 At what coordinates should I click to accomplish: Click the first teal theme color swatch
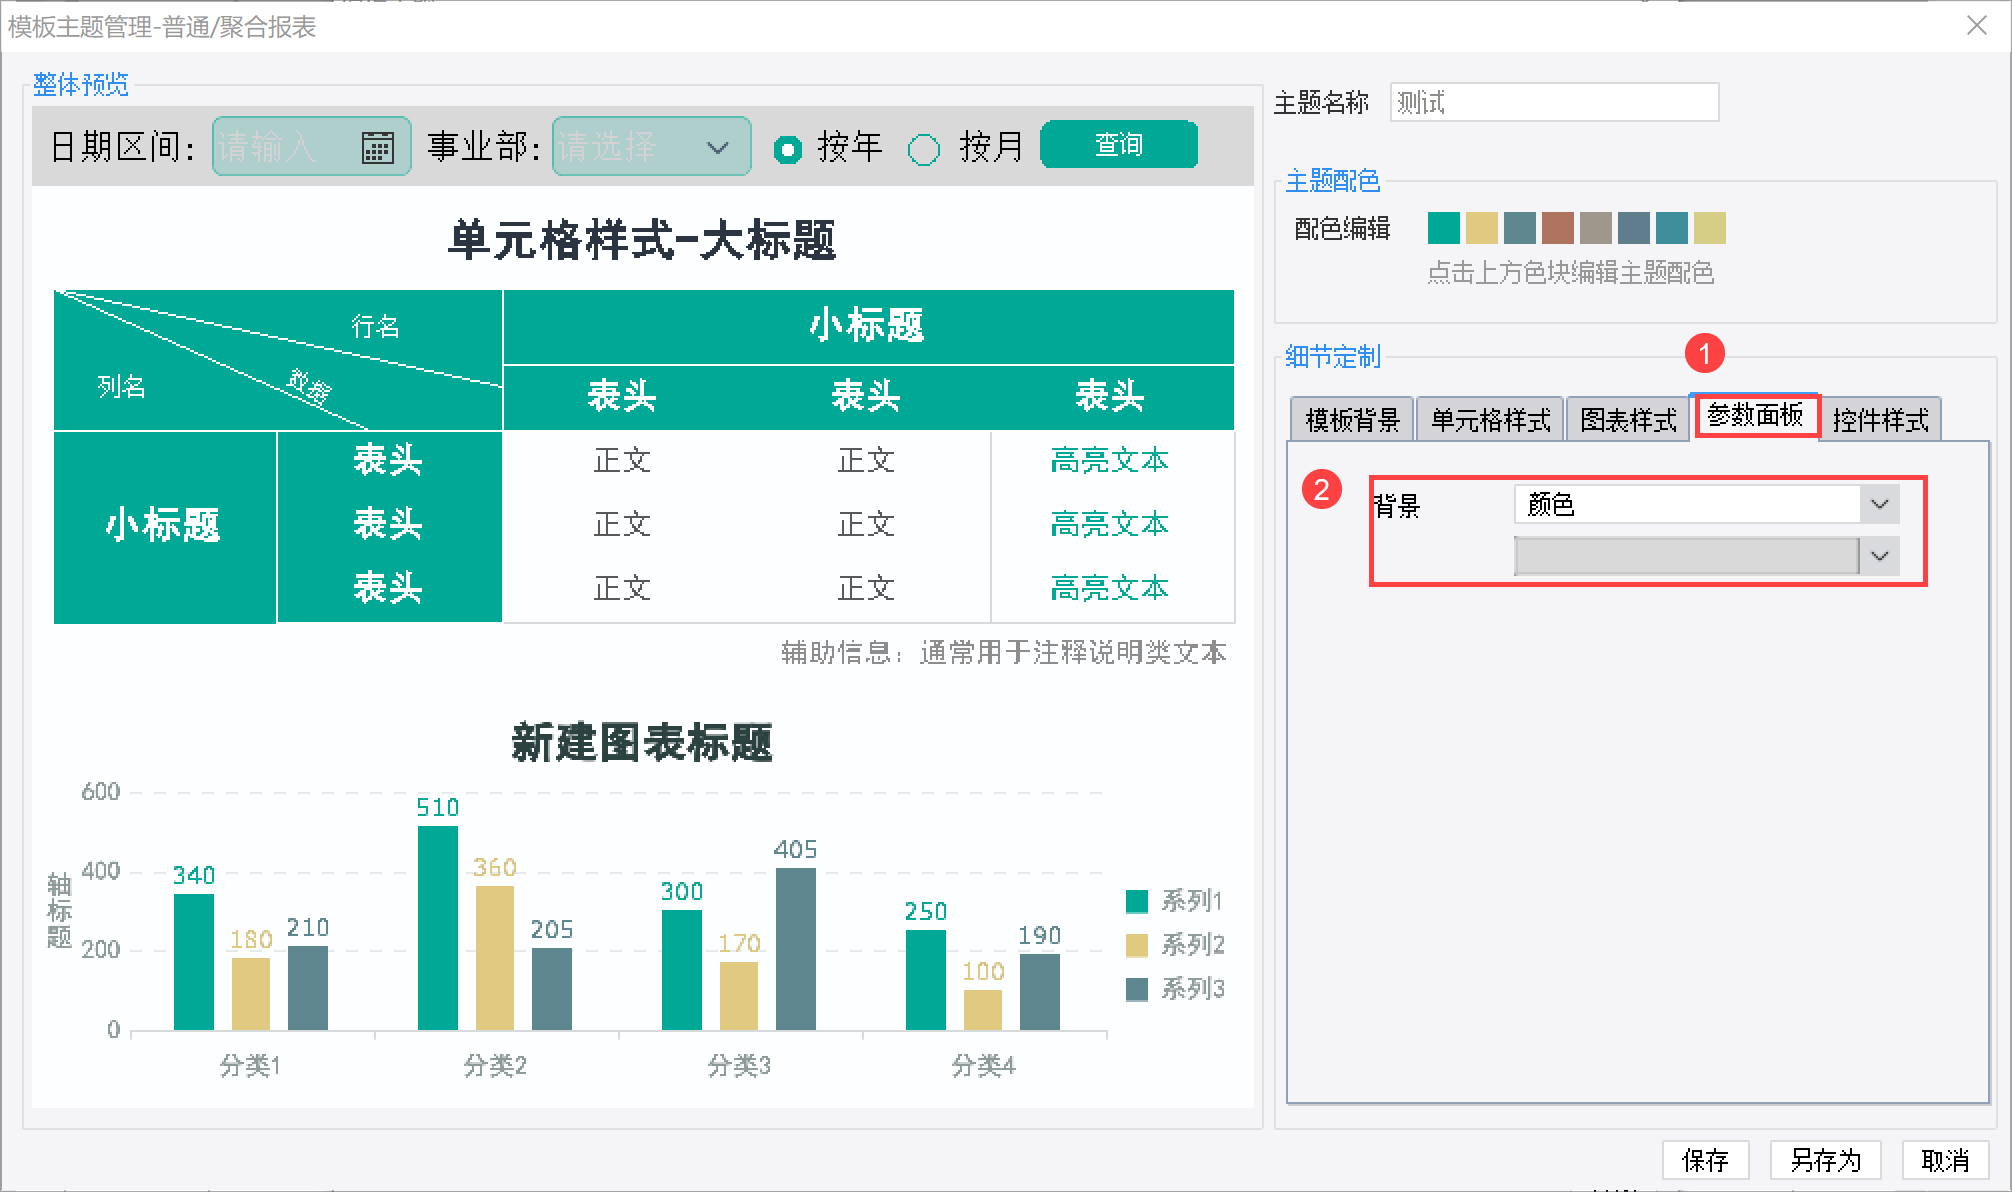tap(1443, 228)
